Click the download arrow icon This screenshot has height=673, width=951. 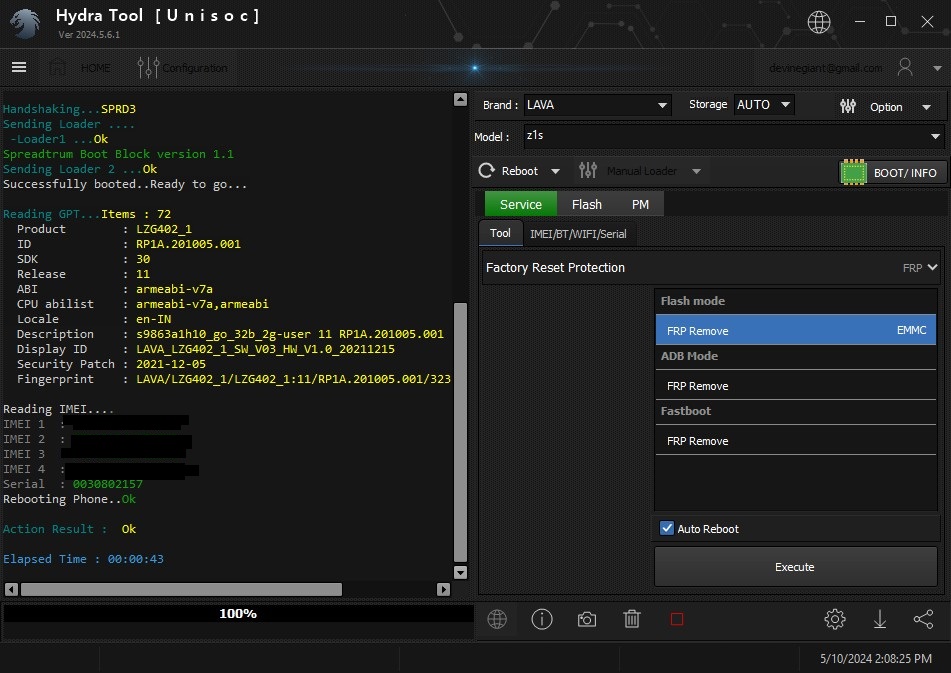(879, 619)
